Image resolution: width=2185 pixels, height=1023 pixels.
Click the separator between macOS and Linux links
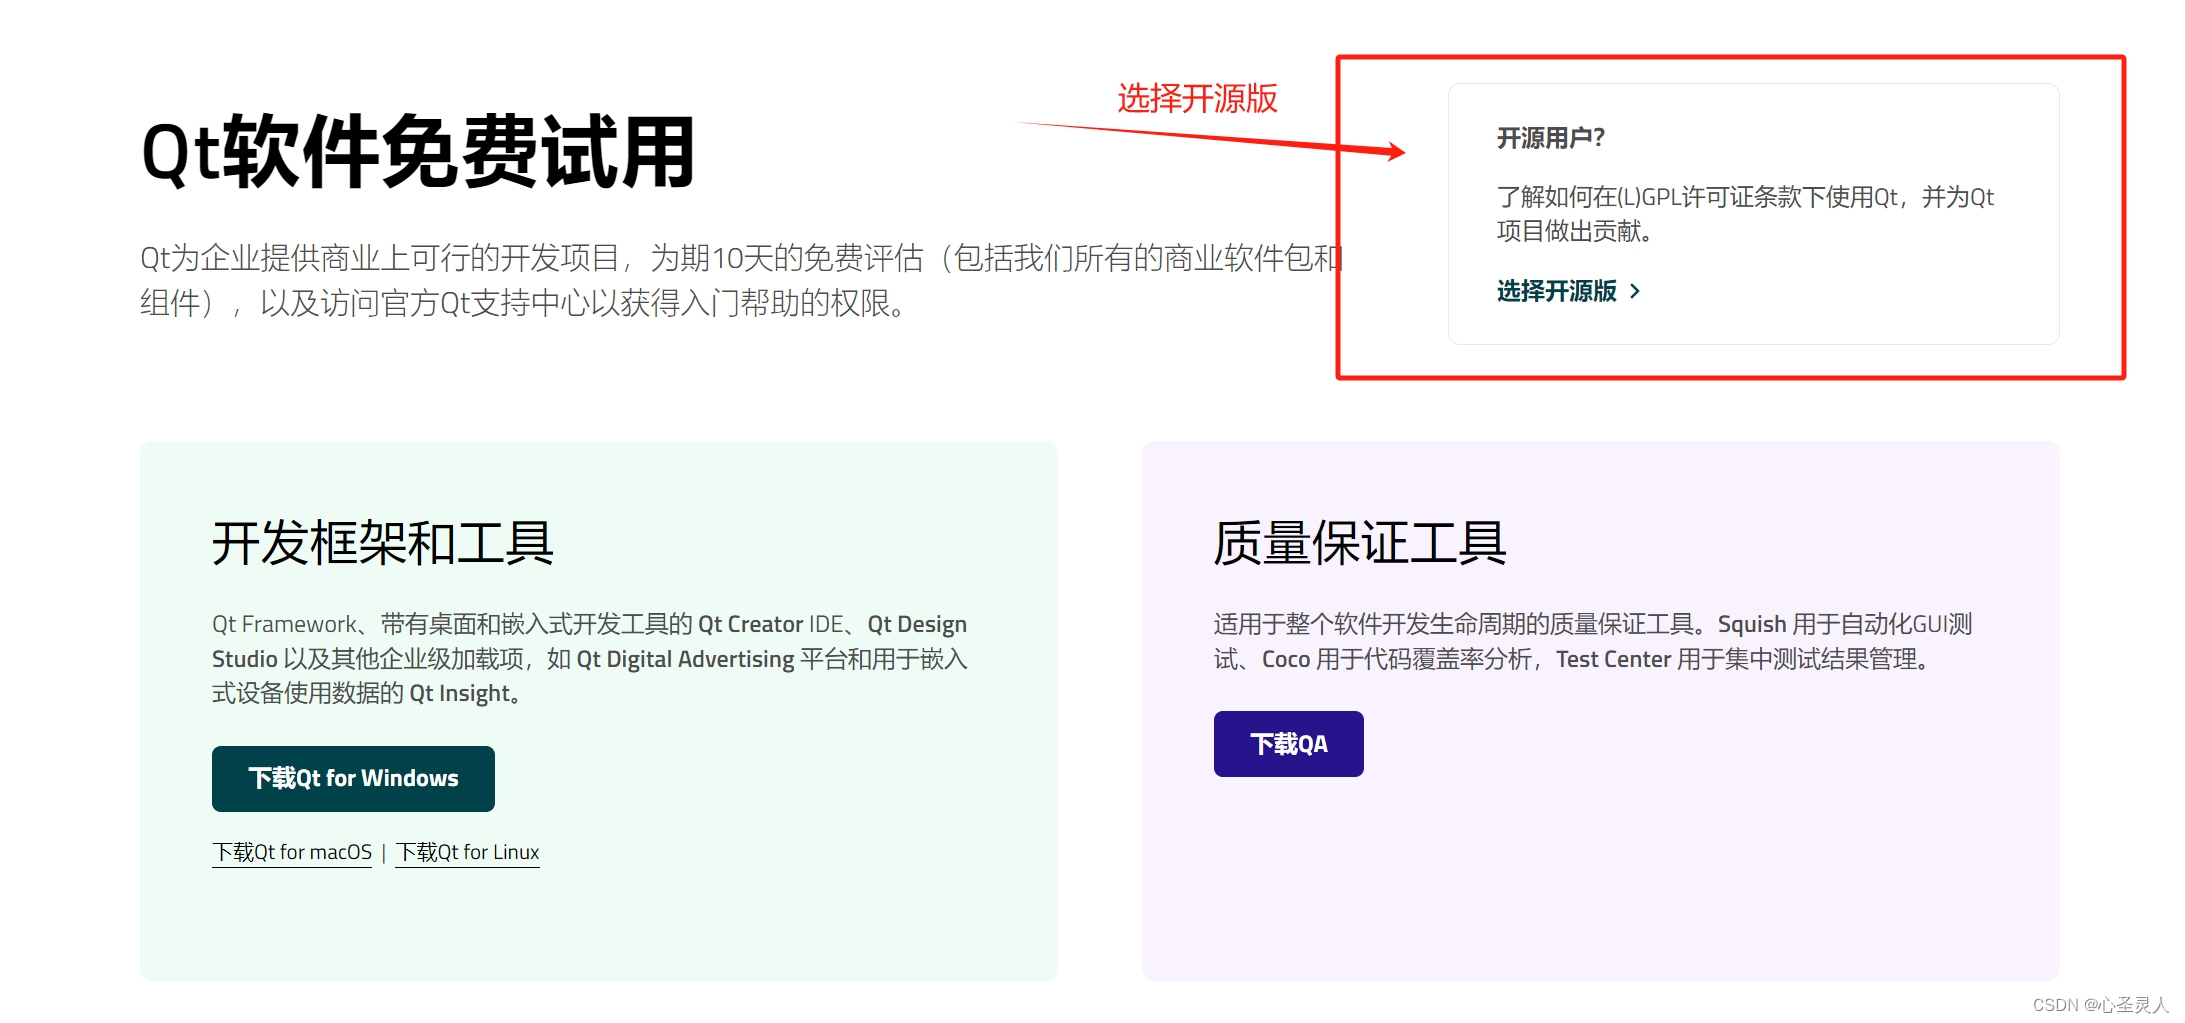pyautogui.click(x=383, y=852)
